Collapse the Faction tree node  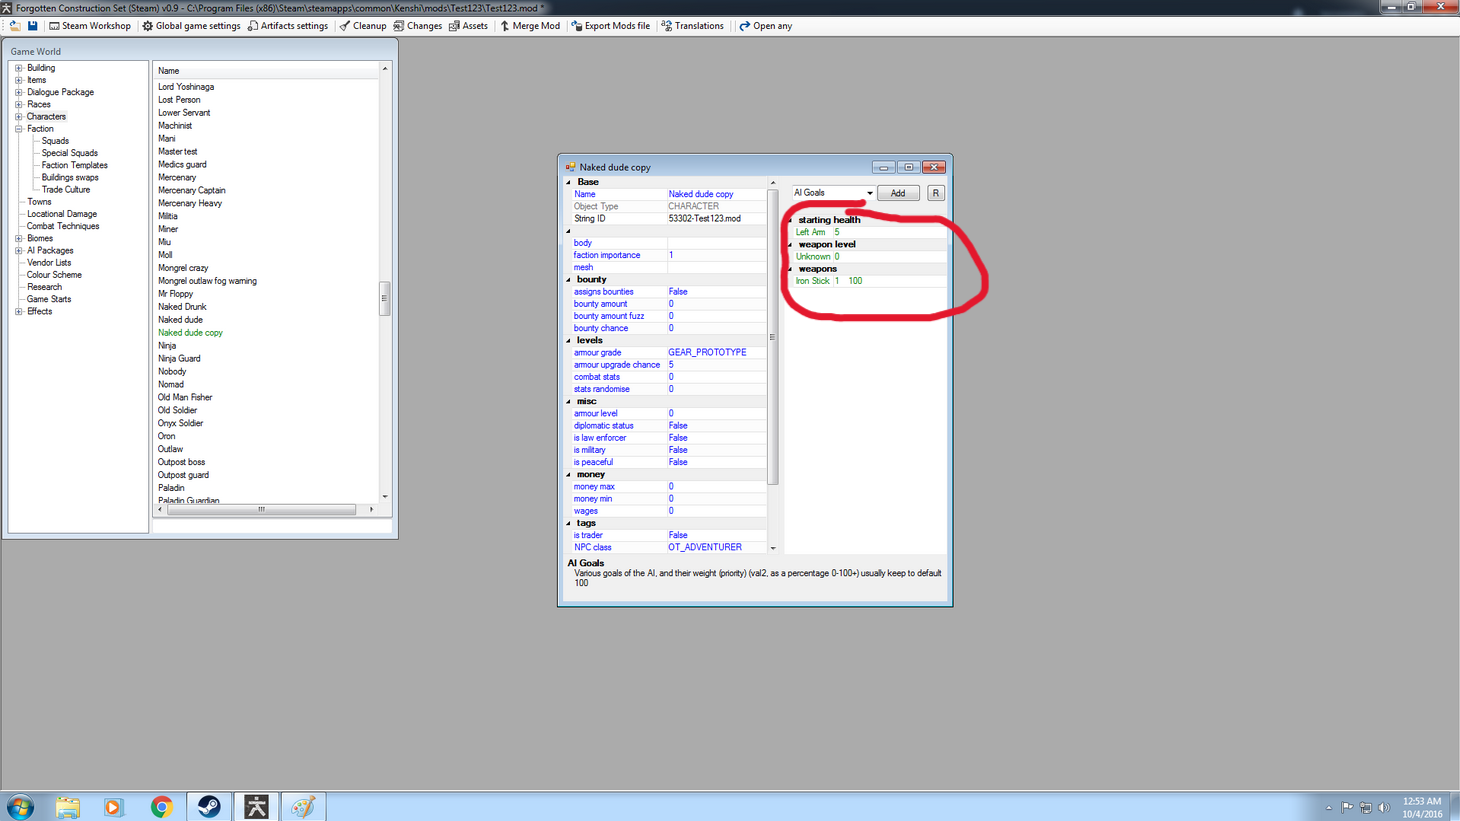click(x=18, y=129)
